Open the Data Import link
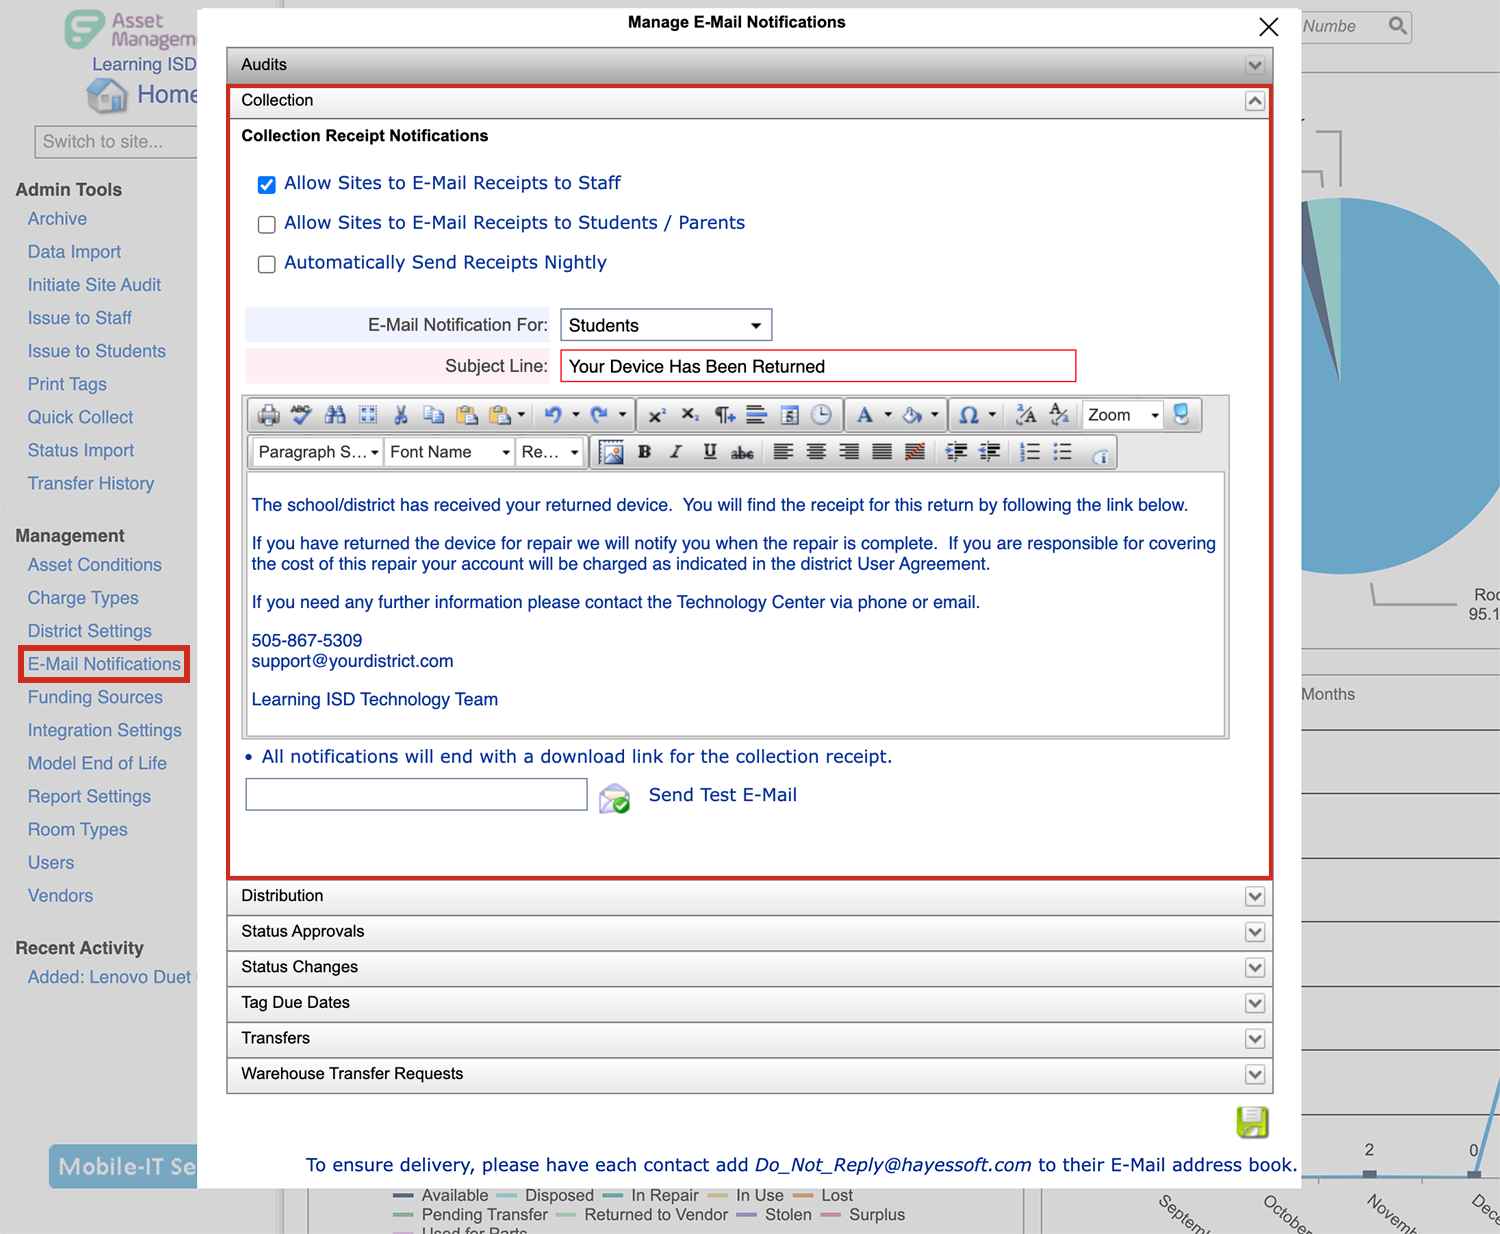 [74, 252]
